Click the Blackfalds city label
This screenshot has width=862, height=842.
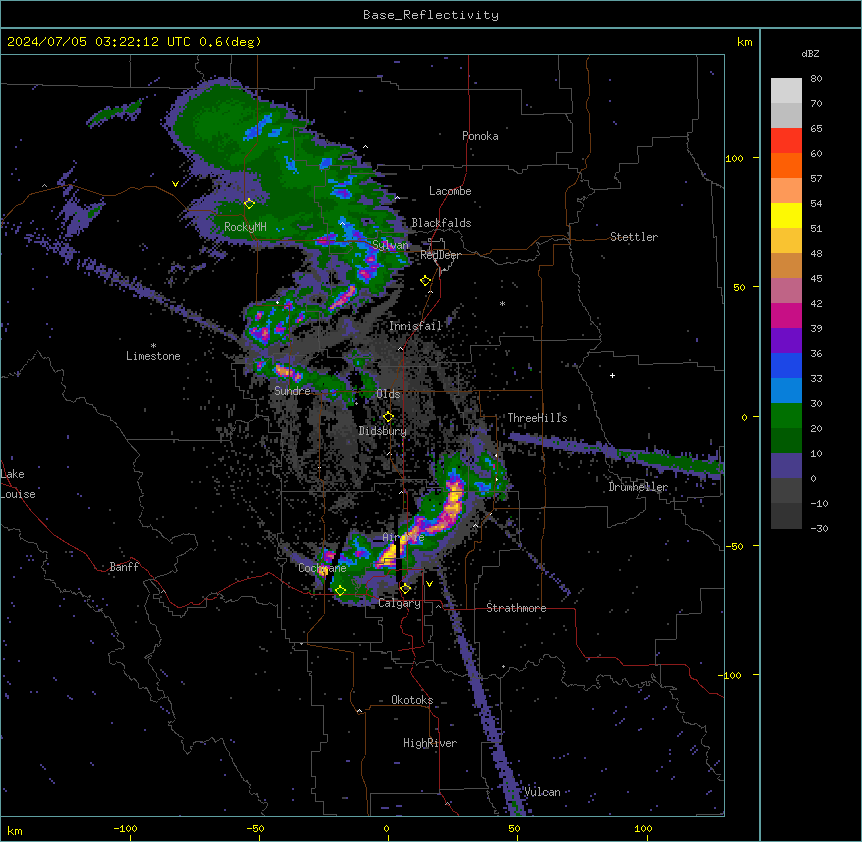(x=441, y=223)
